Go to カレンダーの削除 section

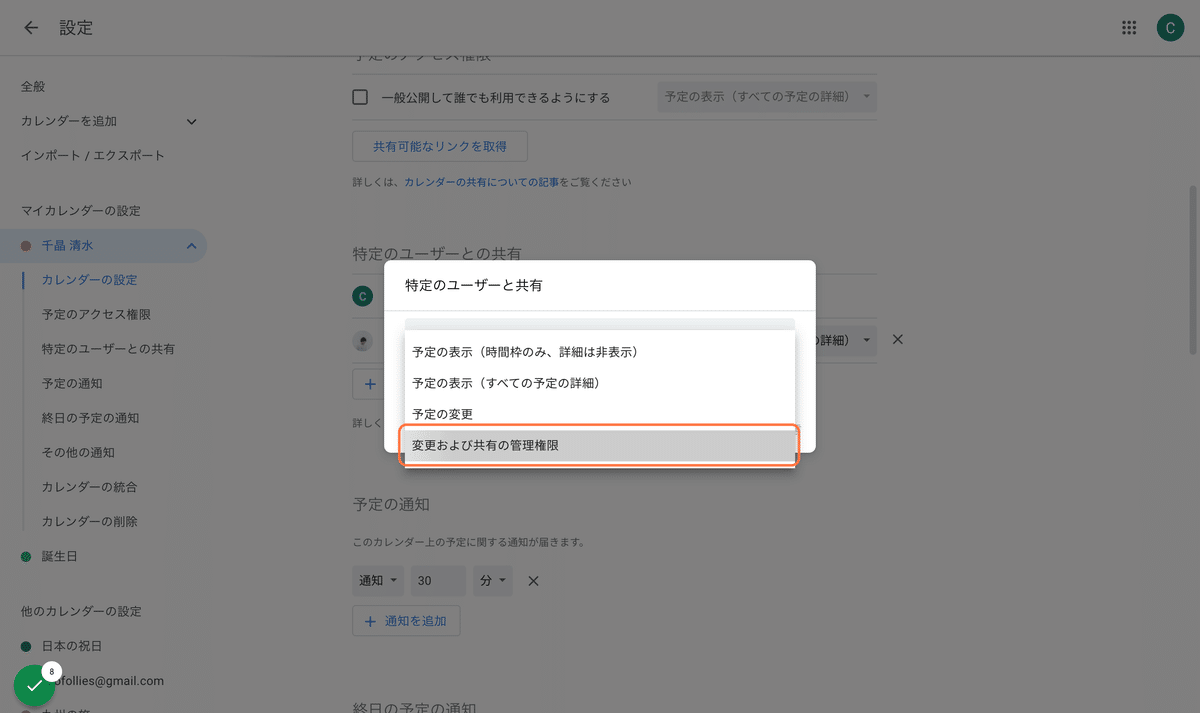(x=90, y=522)
